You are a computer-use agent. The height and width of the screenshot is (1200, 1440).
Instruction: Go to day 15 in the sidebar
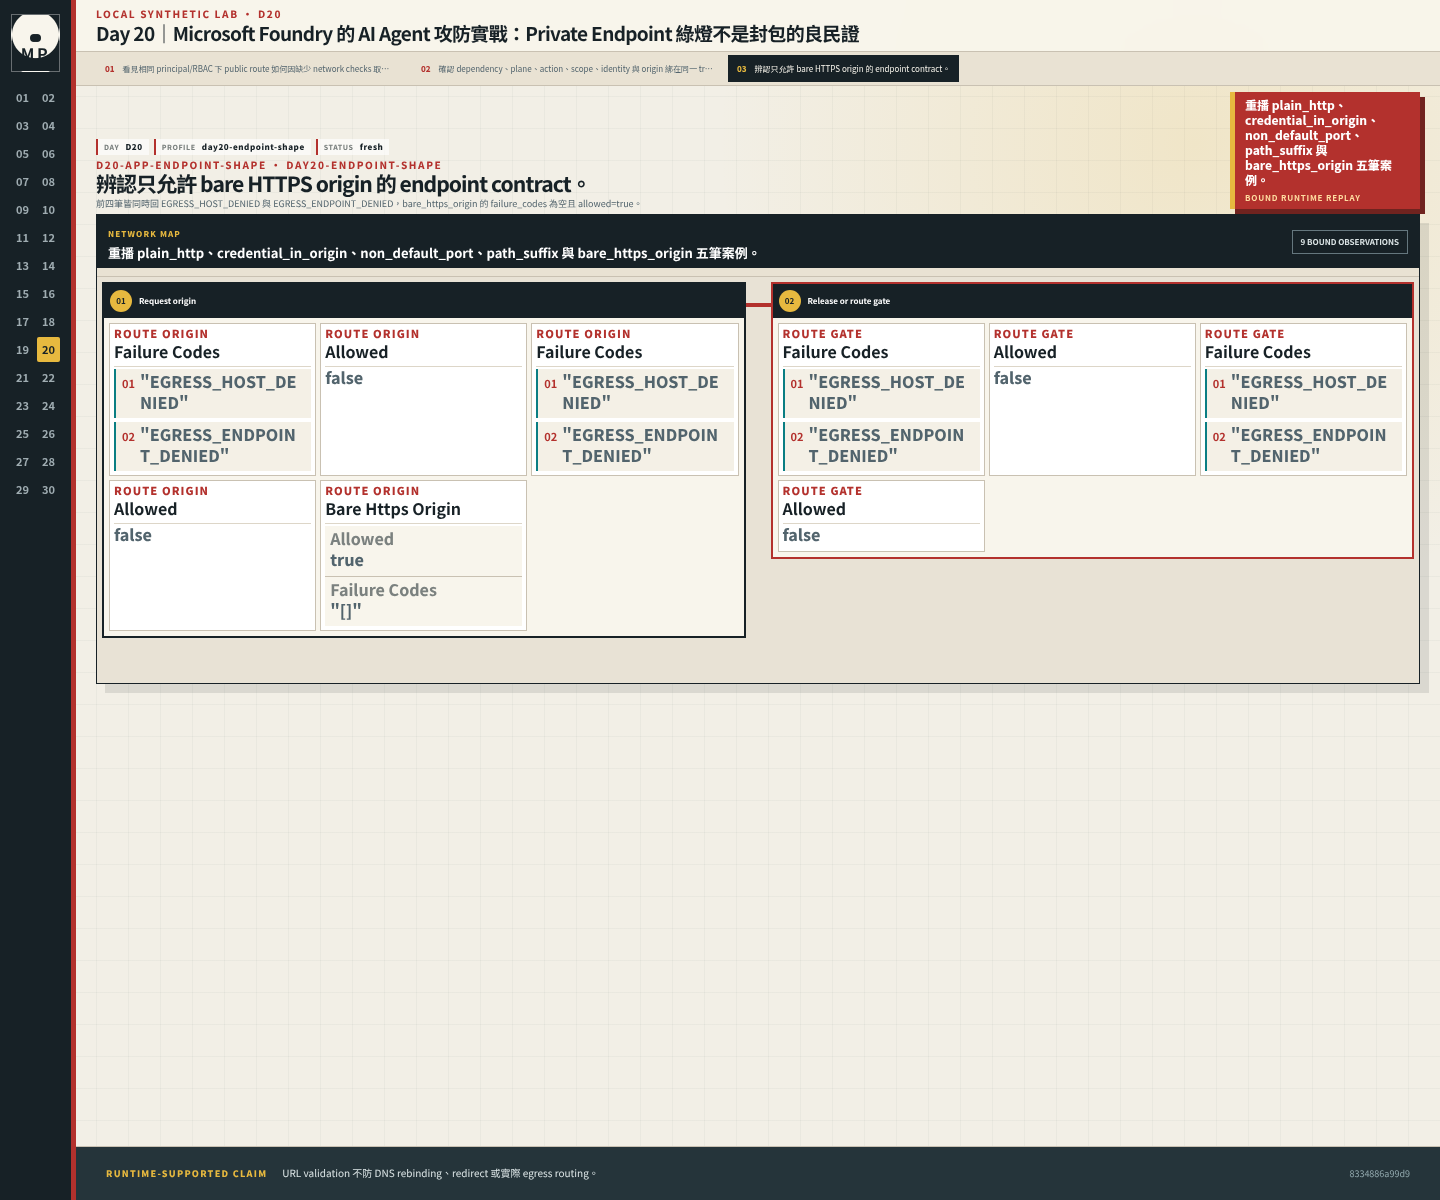point(22,294)
